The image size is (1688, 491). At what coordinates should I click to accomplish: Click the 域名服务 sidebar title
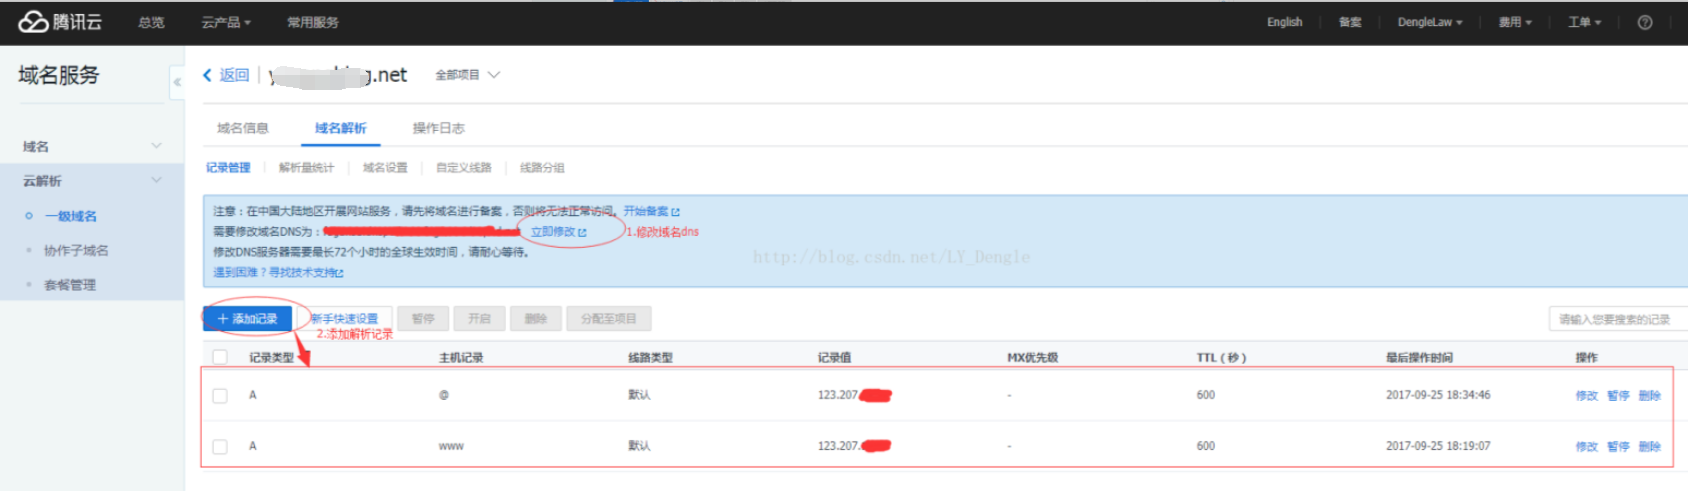tap(59, 75)
